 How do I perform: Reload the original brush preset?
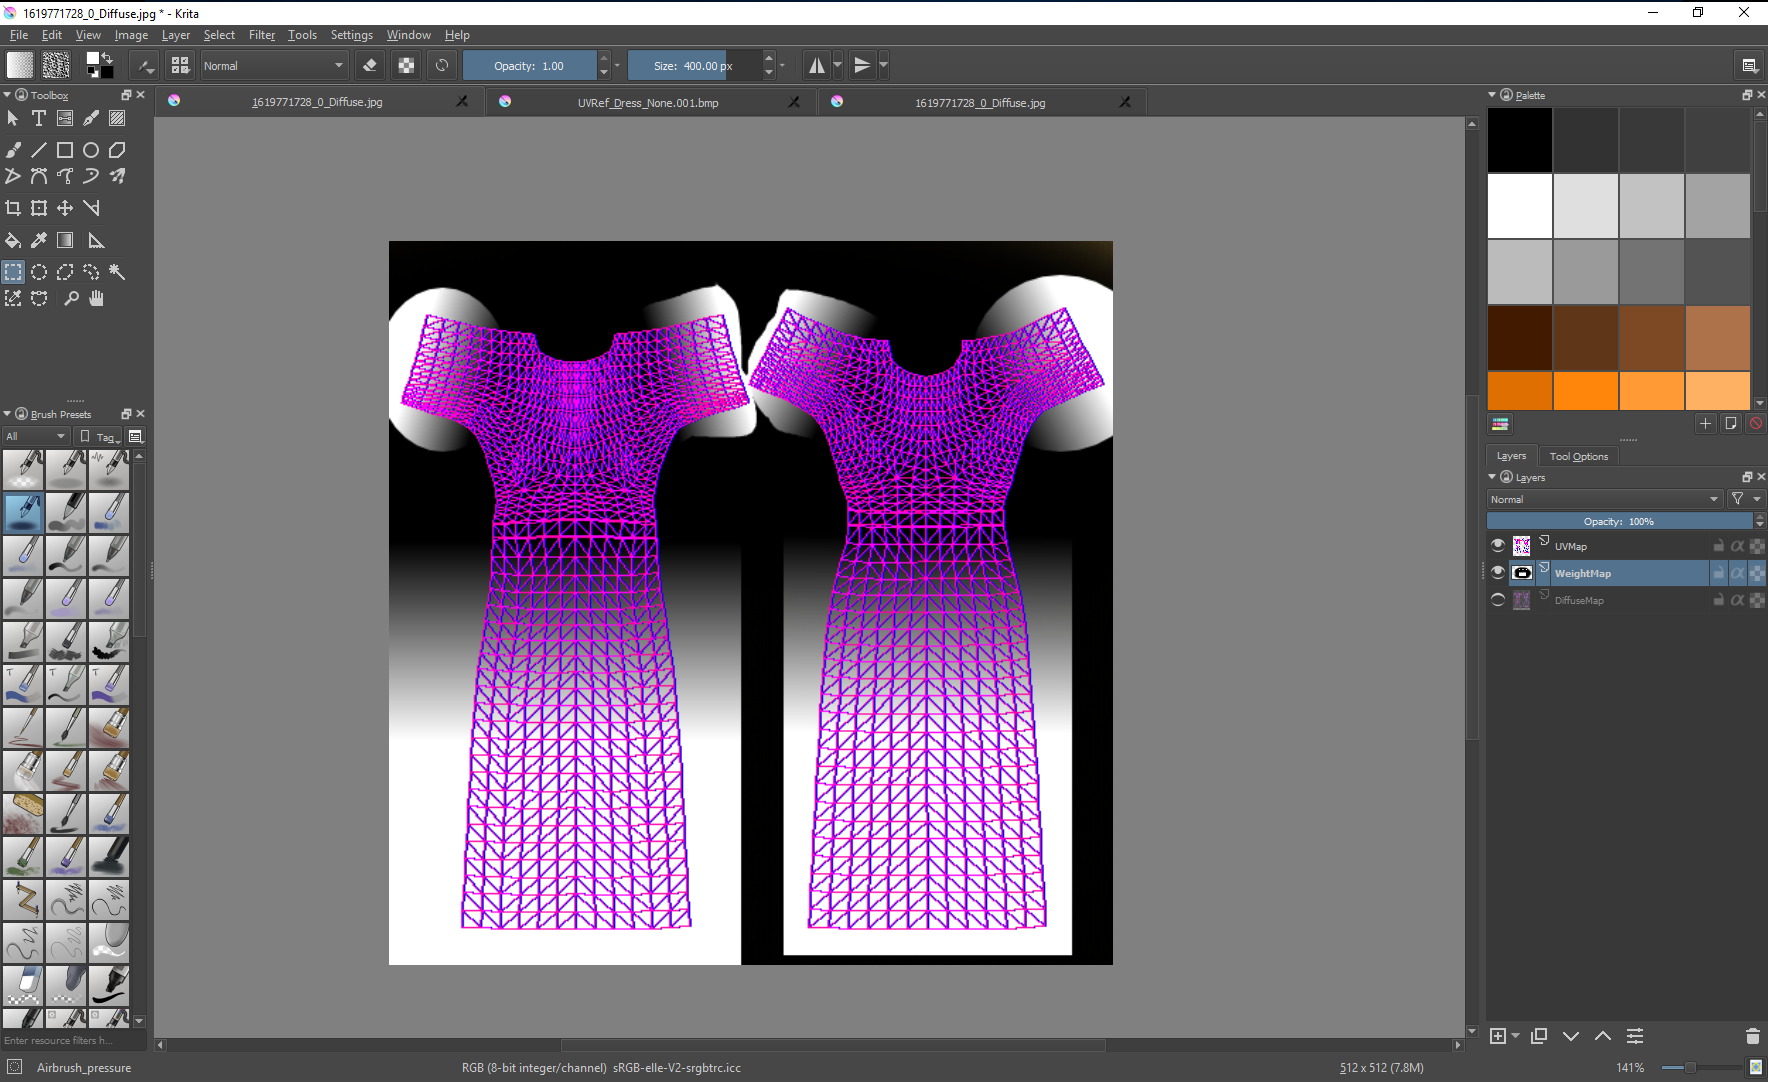(441, 66)
